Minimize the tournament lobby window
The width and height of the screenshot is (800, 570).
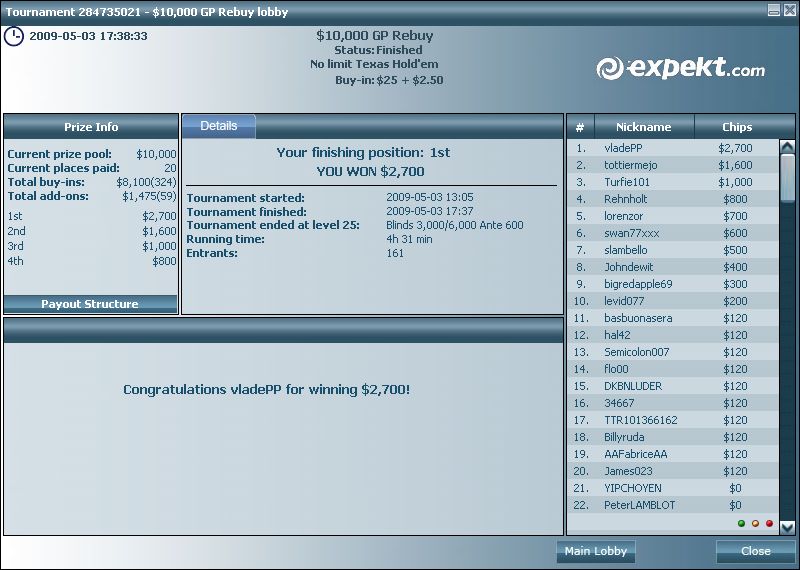(x=774, y=10)
